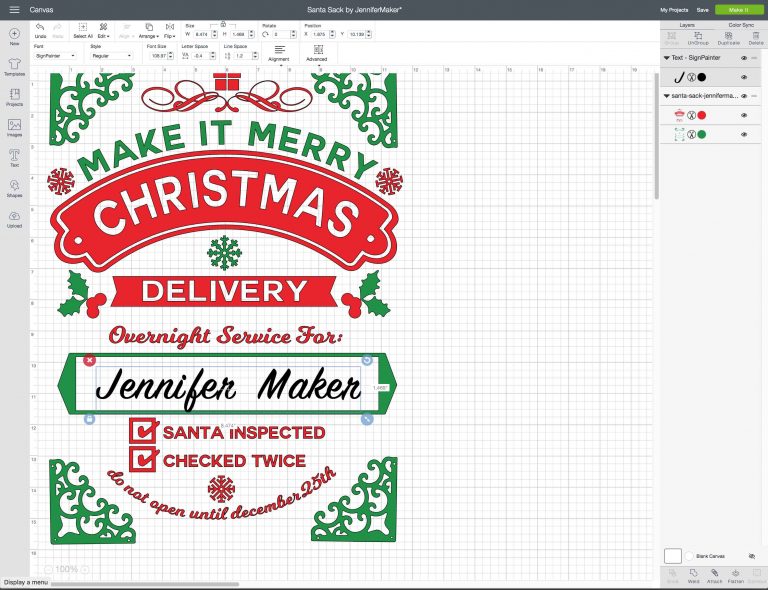Open the Projects panel in the sidebar

pos(14,97)
